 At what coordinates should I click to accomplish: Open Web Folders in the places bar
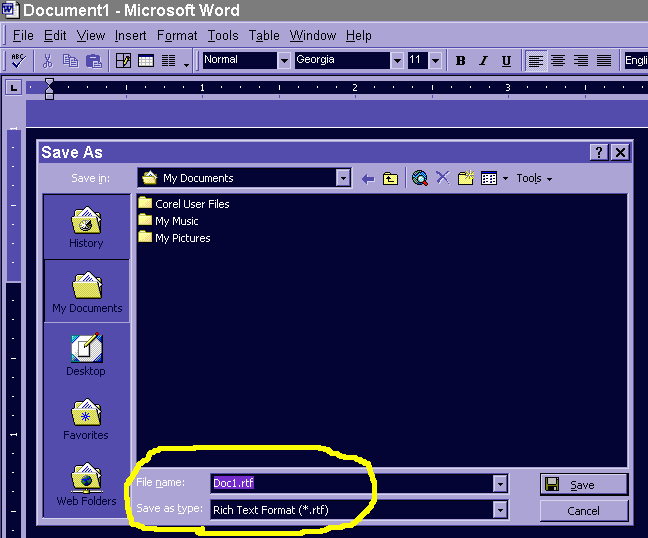pyautogui.click(x=86, y=484)
